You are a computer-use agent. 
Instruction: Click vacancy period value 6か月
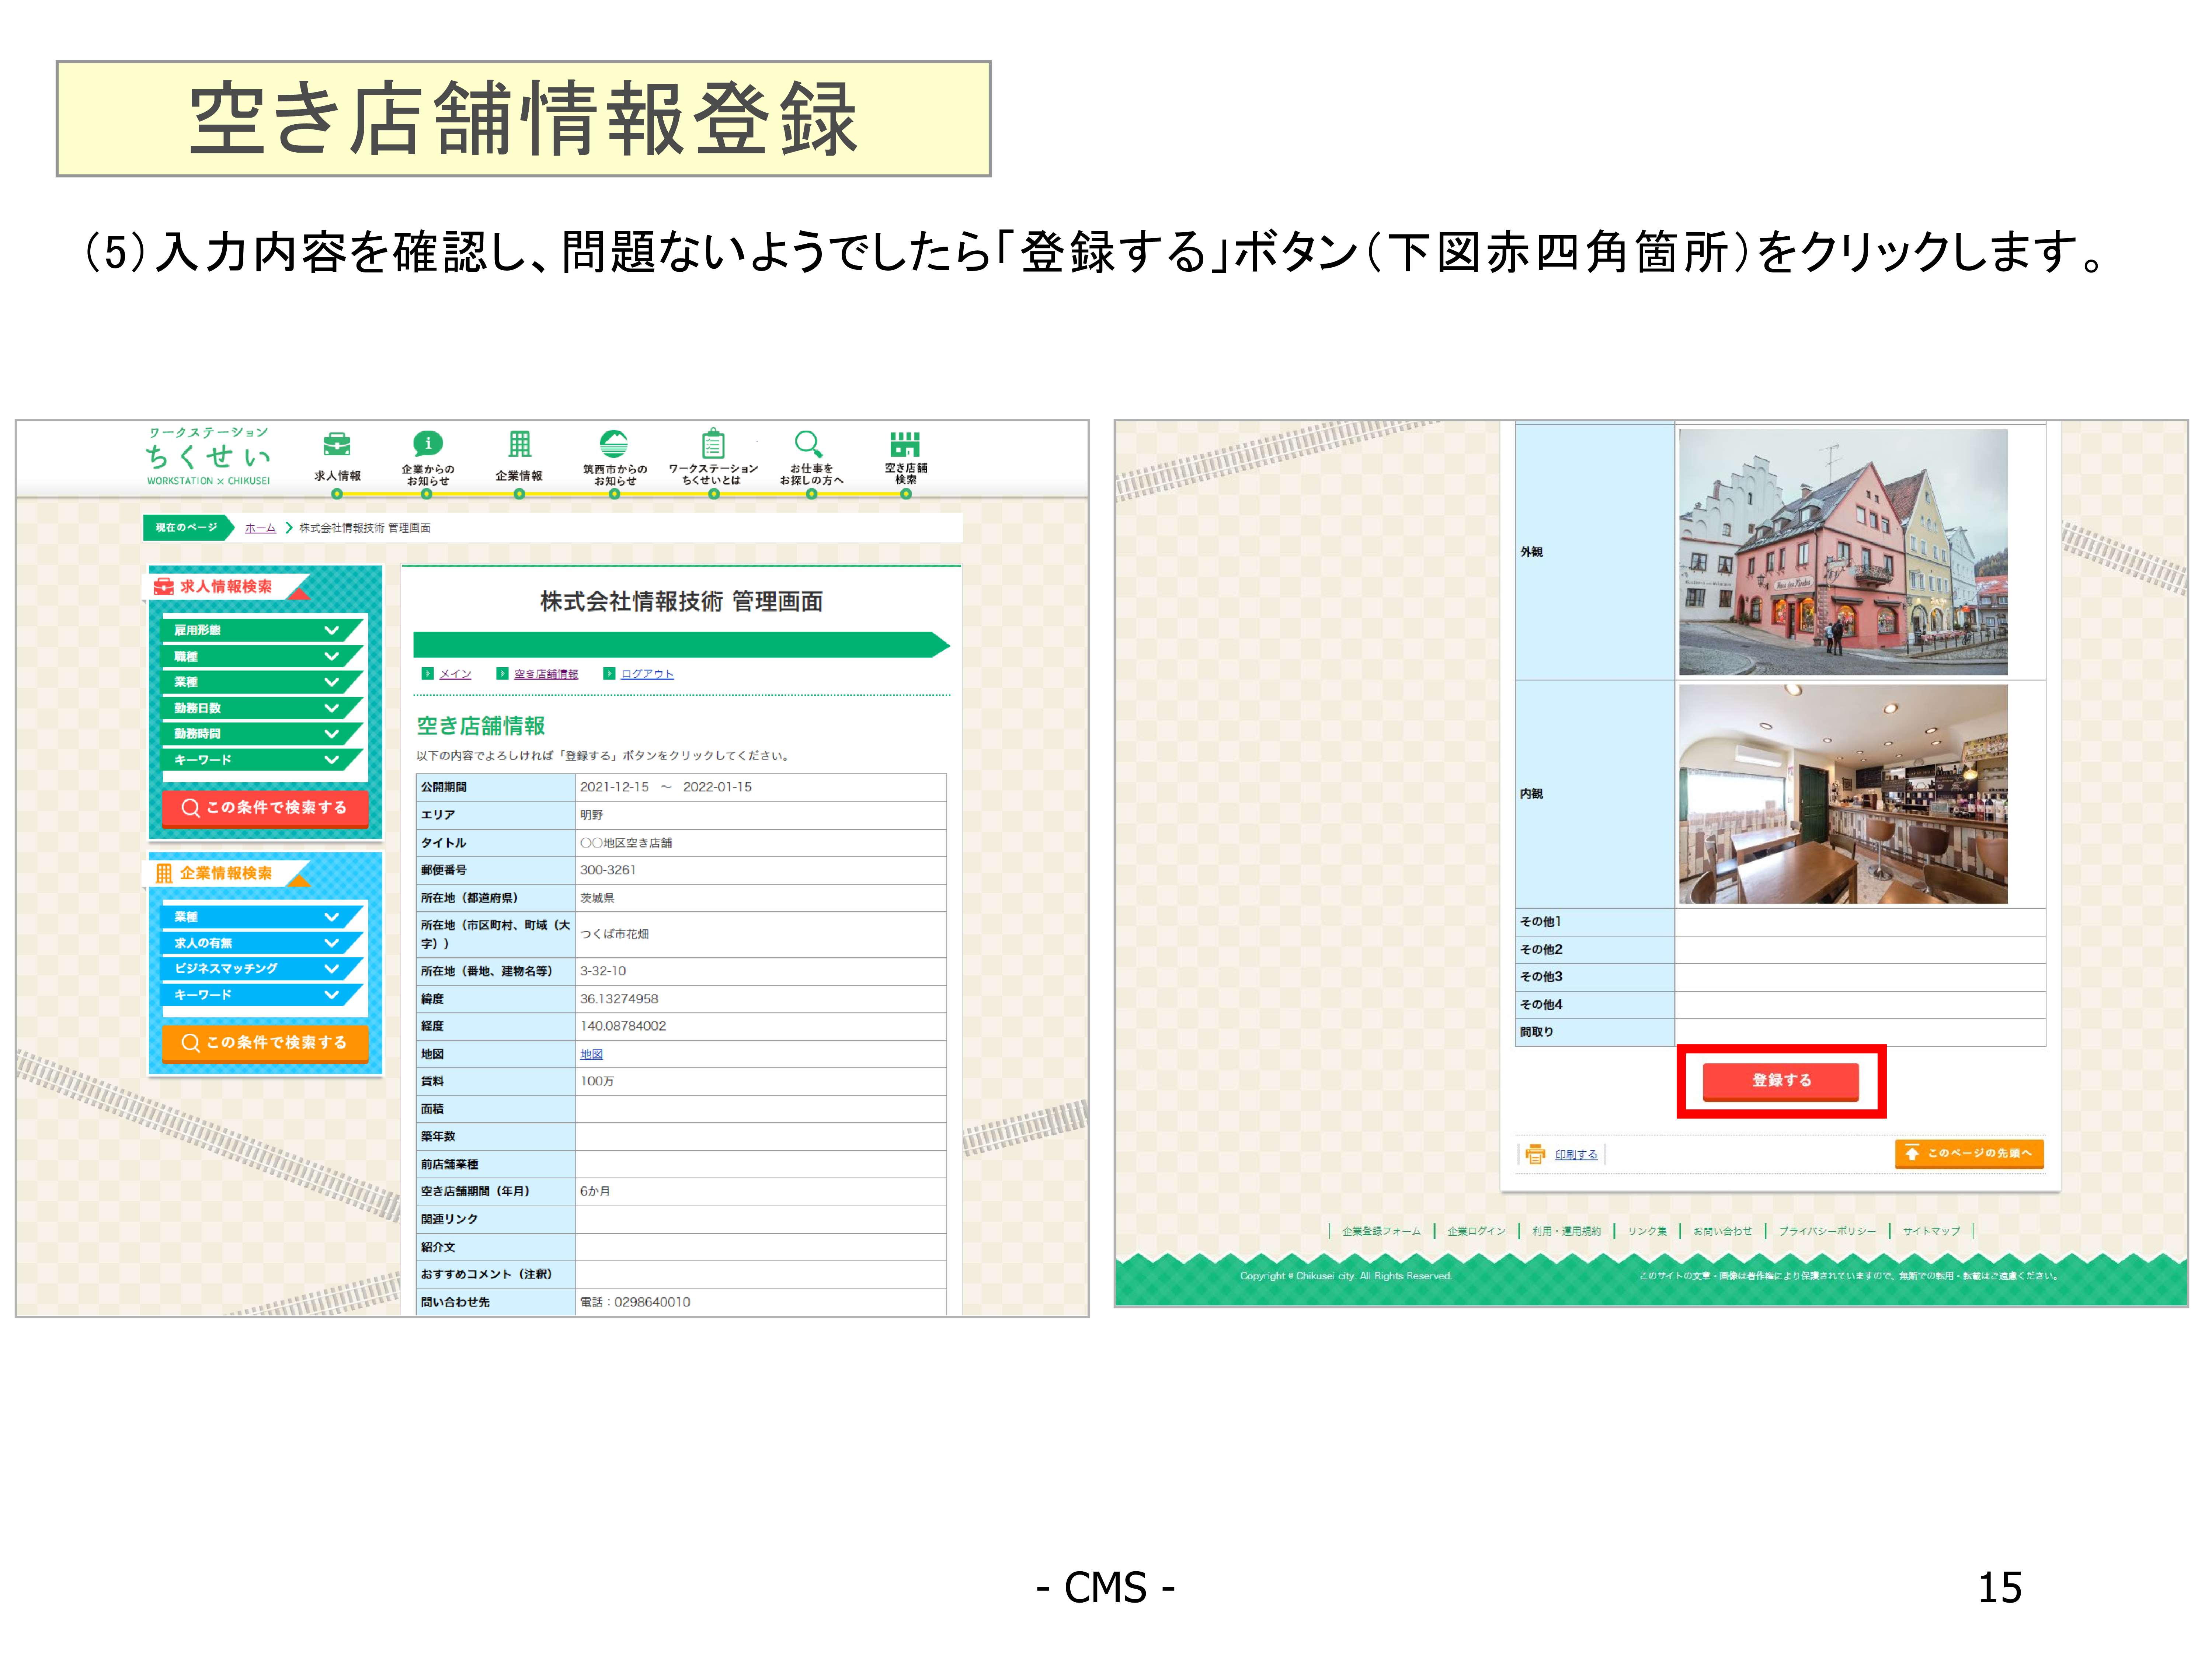(x=595, y=1191)
